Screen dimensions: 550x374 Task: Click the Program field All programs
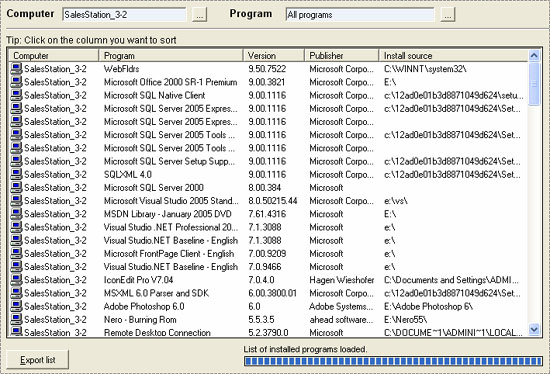tap(360, 15)
